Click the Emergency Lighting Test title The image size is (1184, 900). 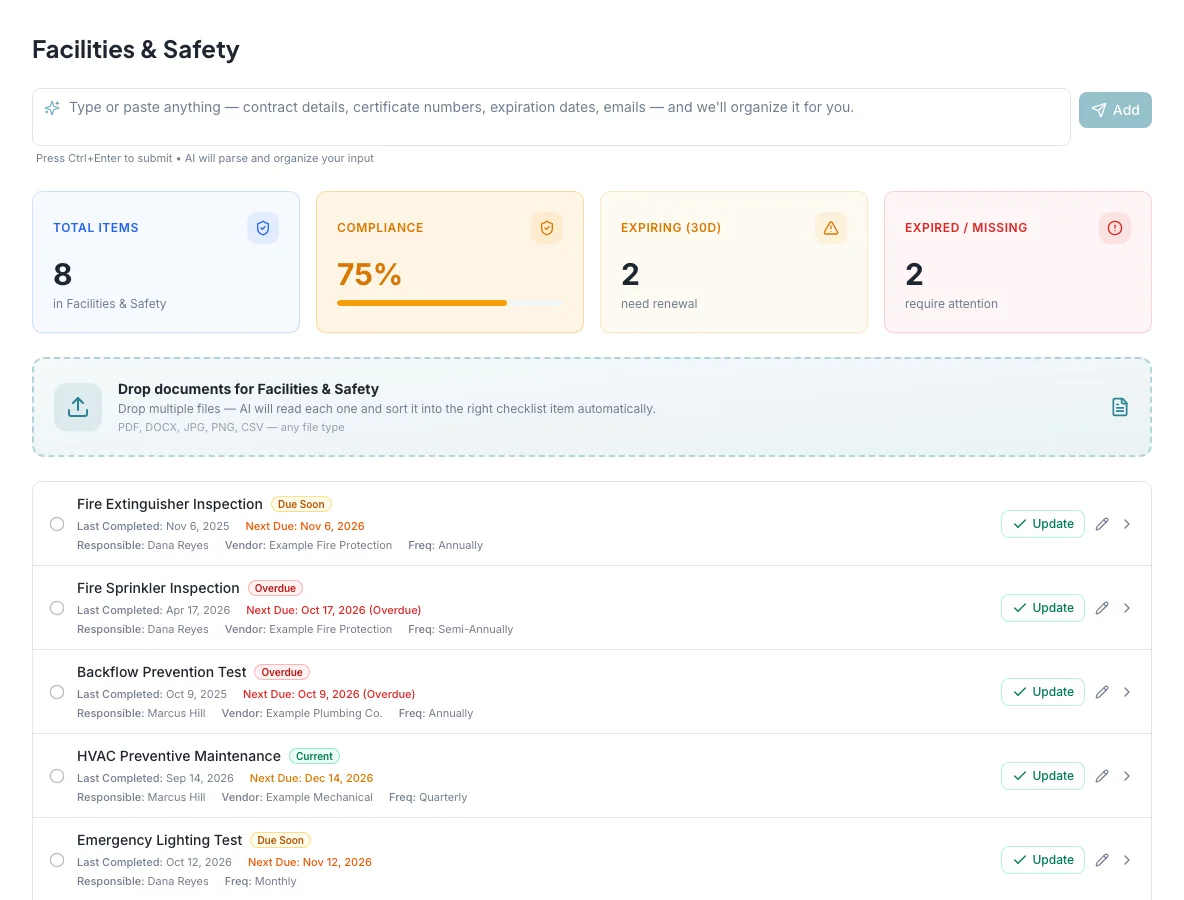coord(159,840)
